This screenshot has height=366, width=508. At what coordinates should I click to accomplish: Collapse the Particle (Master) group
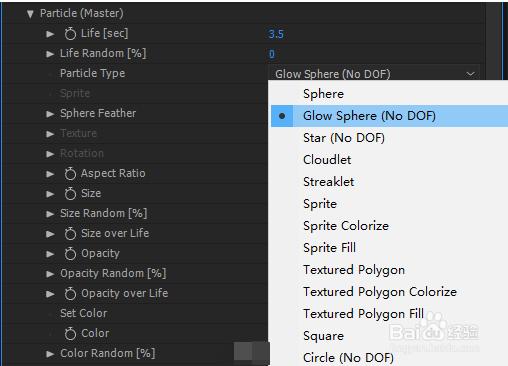pos(30,14)
